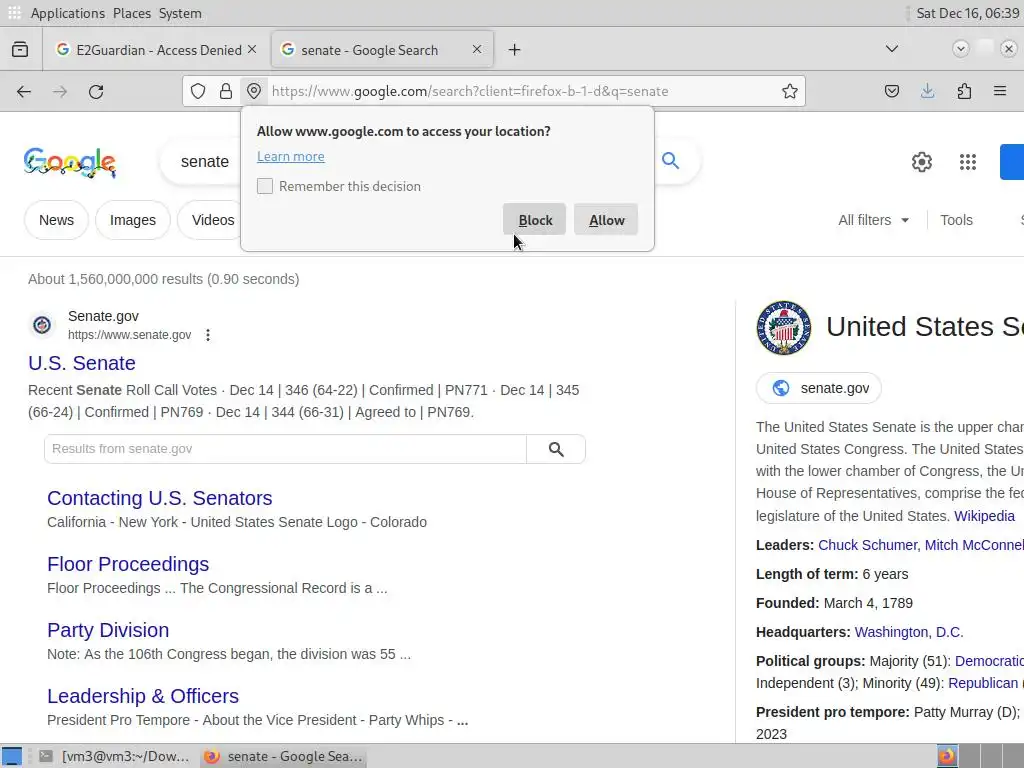Open Party Division link
The height and width of the screenshot is (768, 1024).
pyautogui.click(x=108, y=630)
